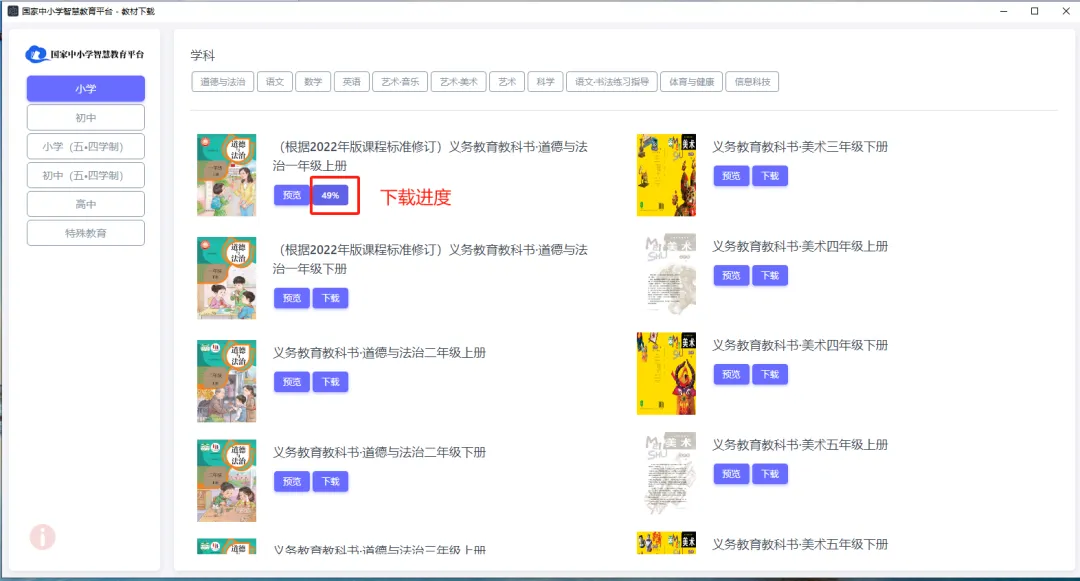Select the 小学 level tab
Screen dimensions: 1080x581
[x=85, y=89]
